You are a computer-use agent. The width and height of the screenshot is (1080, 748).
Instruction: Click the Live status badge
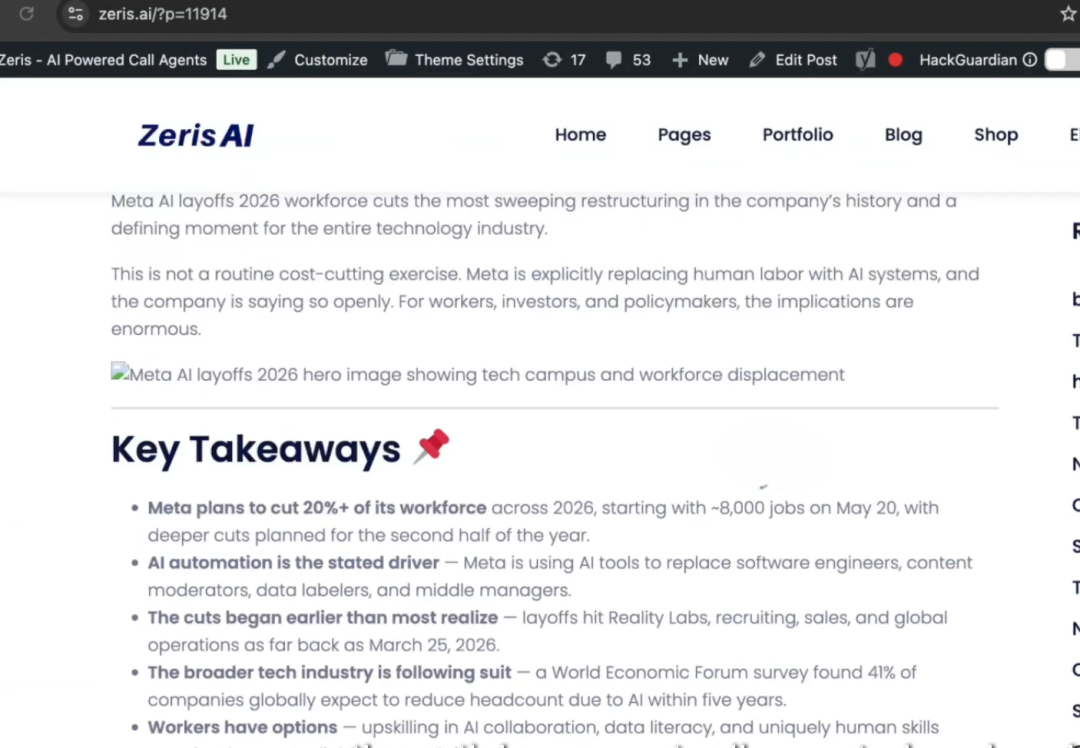point(236,60)
